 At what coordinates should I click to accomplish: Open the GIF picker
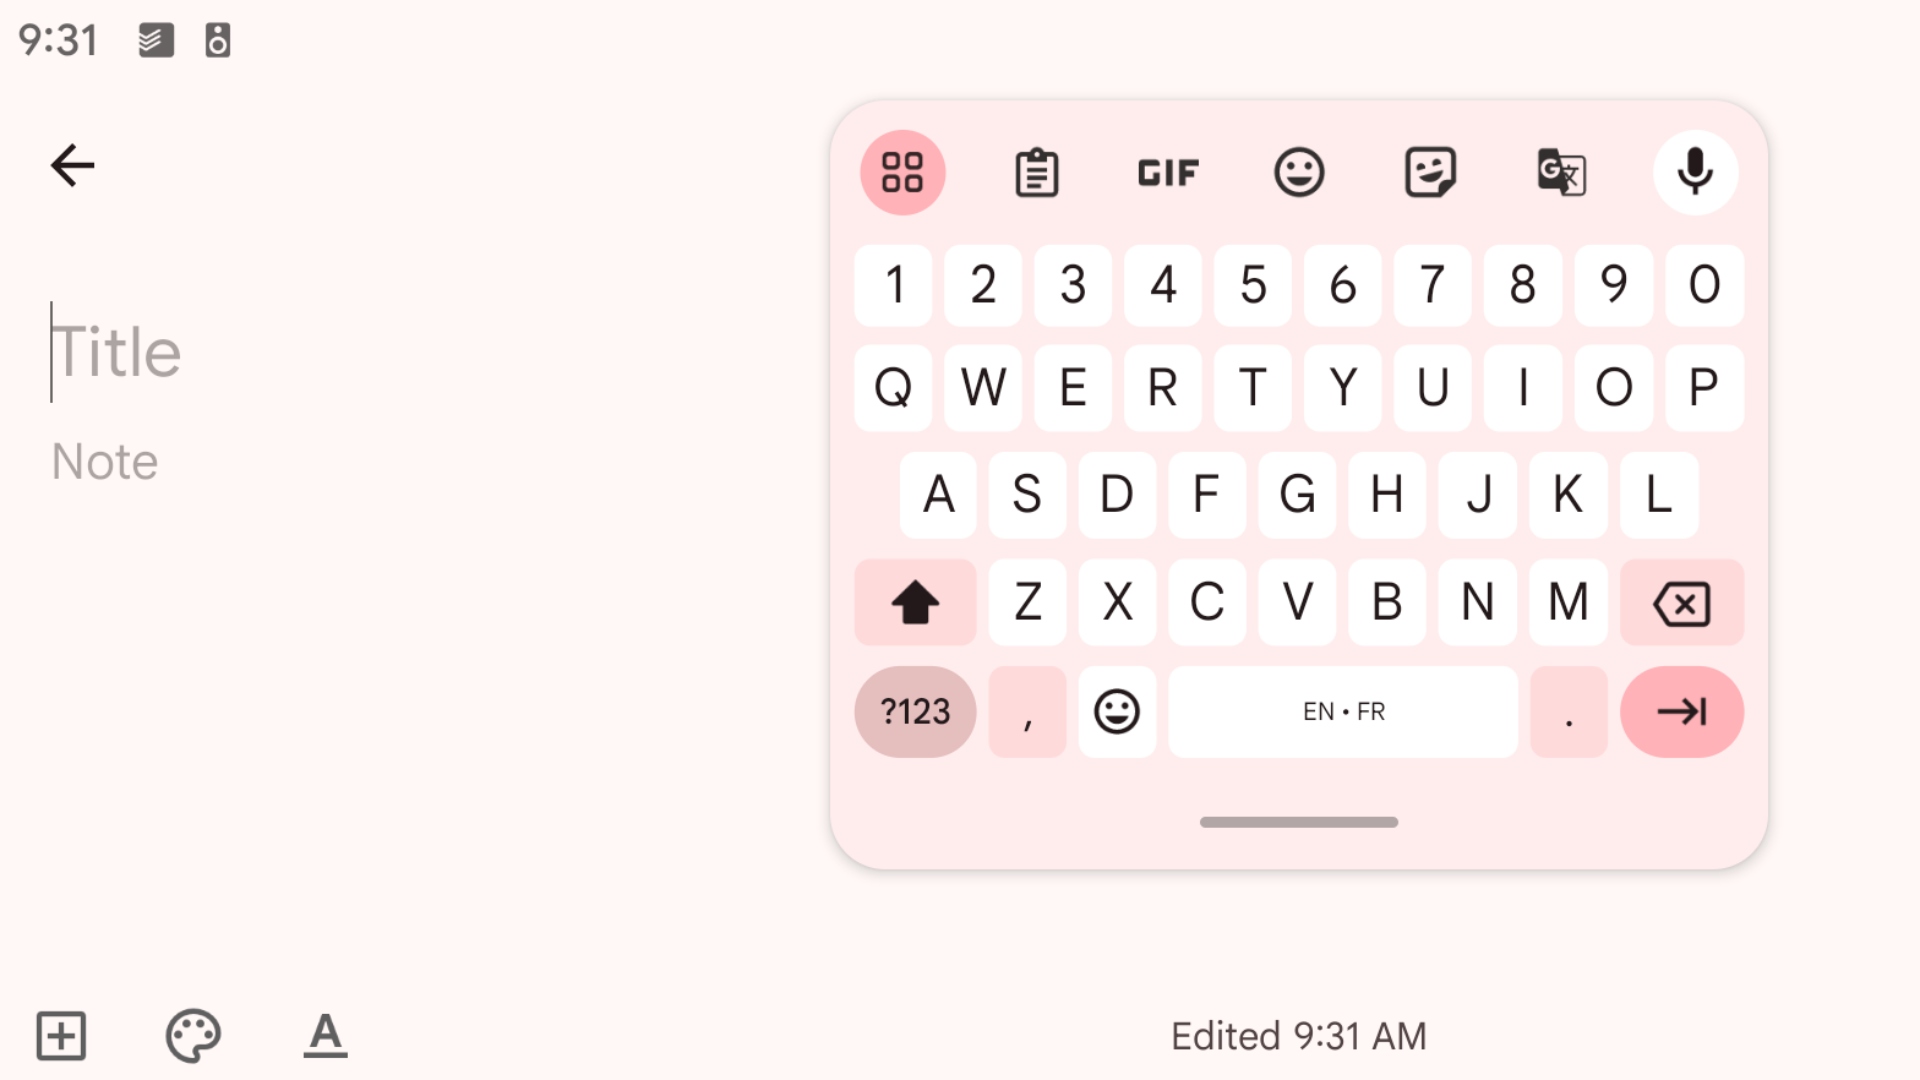(1167, 173)
